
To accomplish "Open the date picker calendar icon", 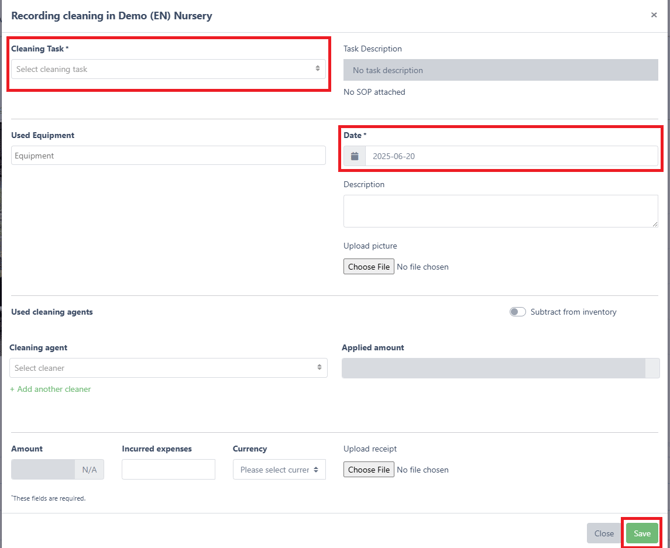I will (354, 156).
